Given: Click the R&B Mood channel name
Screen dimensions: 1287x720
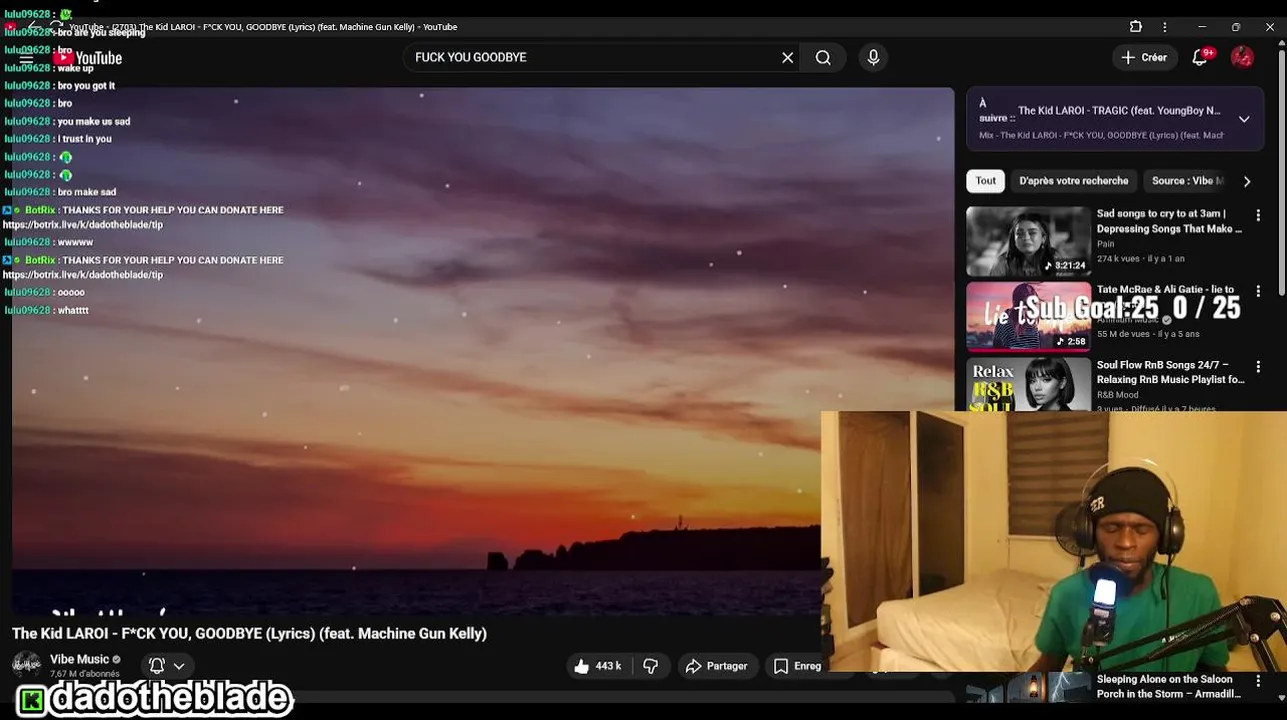Looking at the screenshot, I should [x=1118, y=395].
